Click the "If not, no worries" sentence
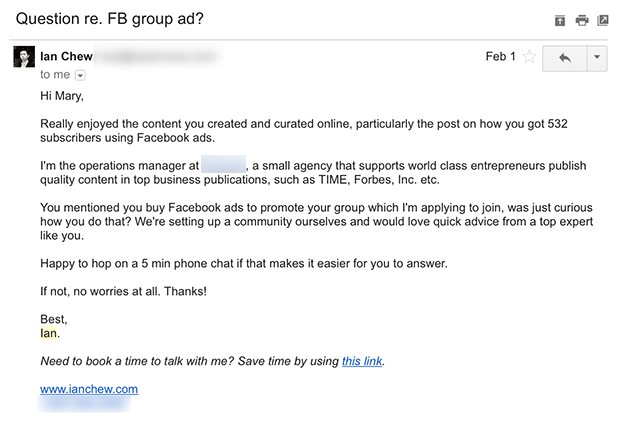The image size is (620, 422). pyautogui.click(x=123, y=291)
